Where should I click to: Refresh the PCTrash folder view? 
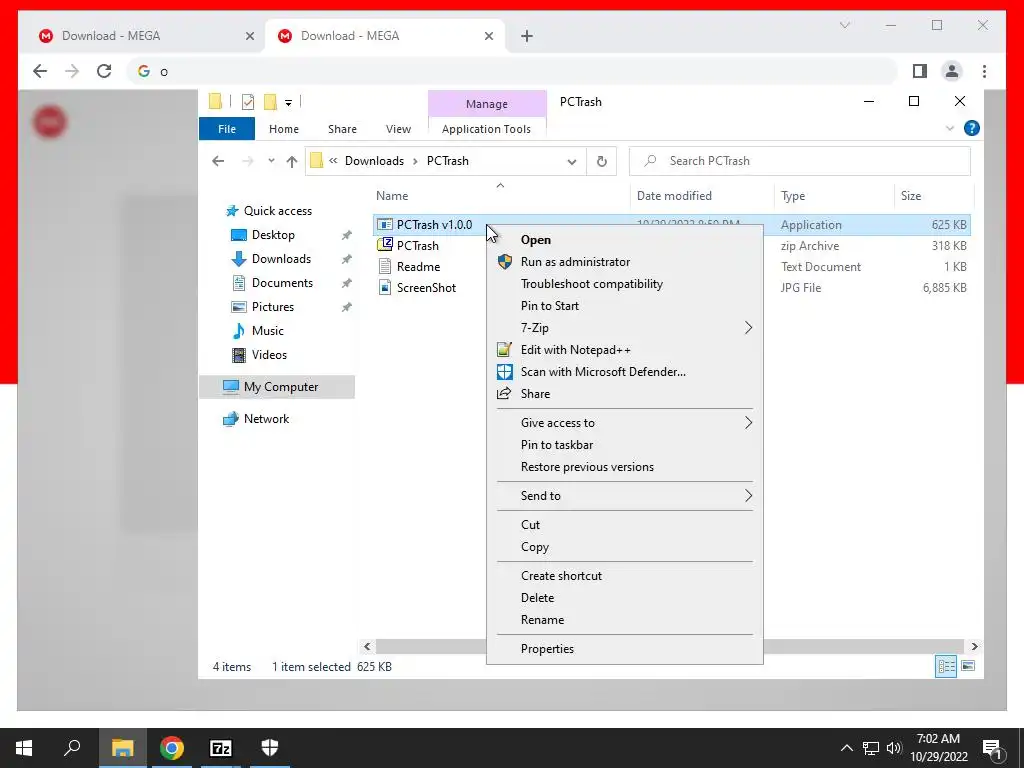point(601,161)
